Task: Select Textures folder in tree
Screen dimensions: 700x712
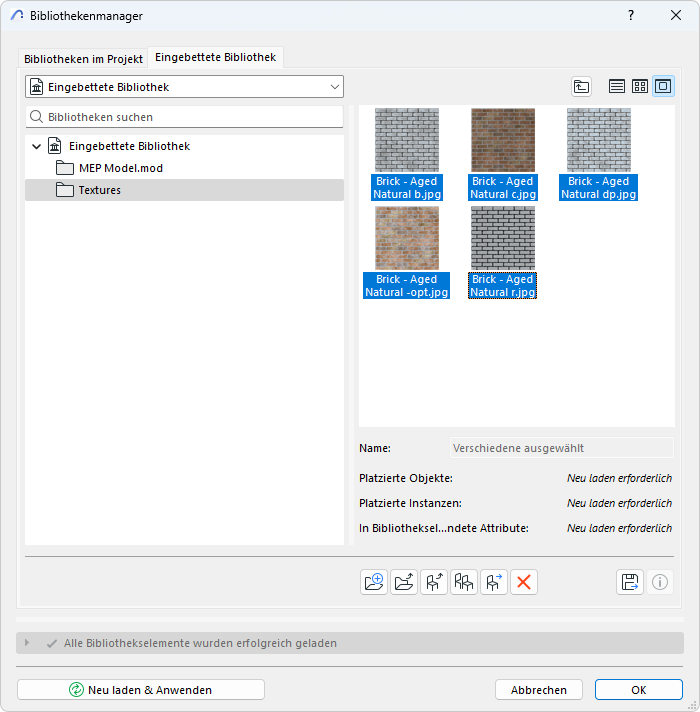Action: tap(184, 190)
